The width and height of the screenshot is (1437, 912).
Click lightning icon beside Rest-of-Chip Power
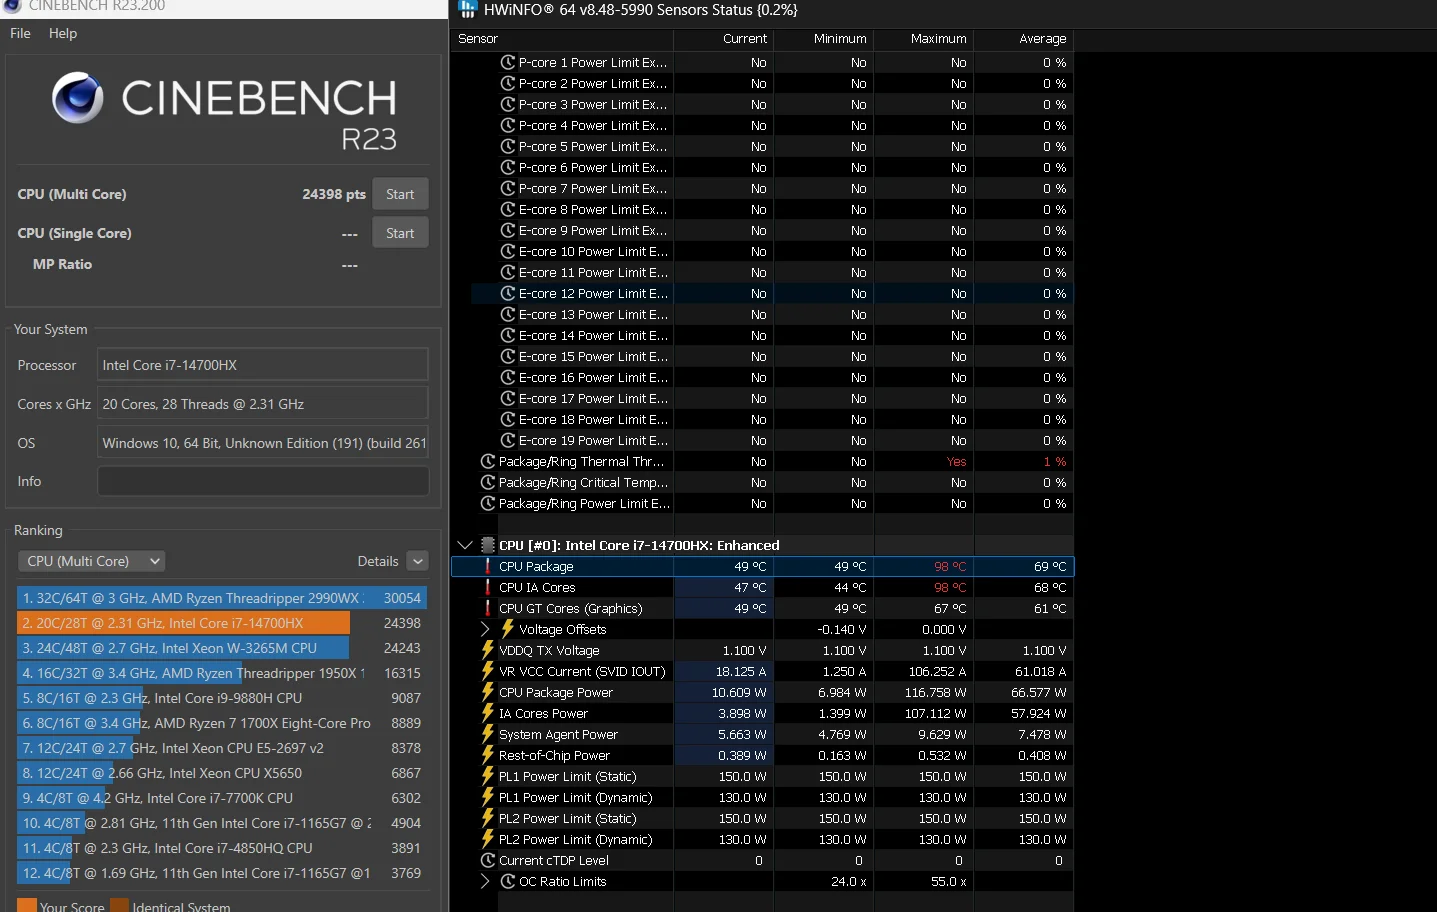pos(488,755)
